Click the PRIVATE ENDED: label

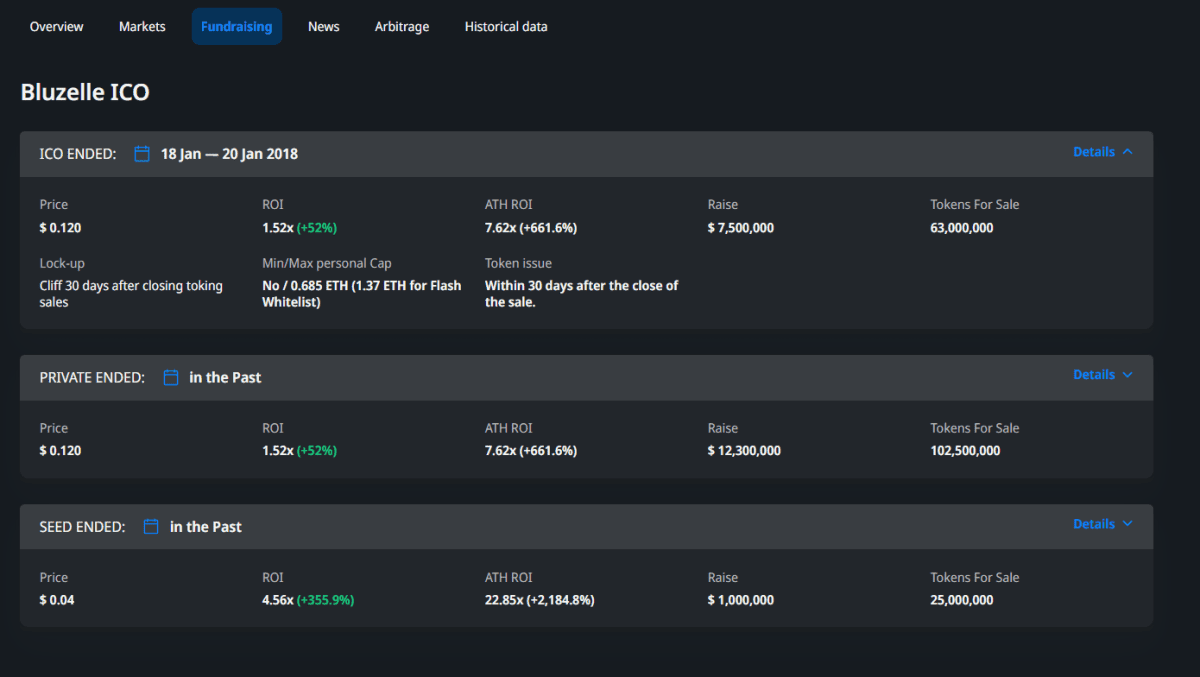[92, 377]
